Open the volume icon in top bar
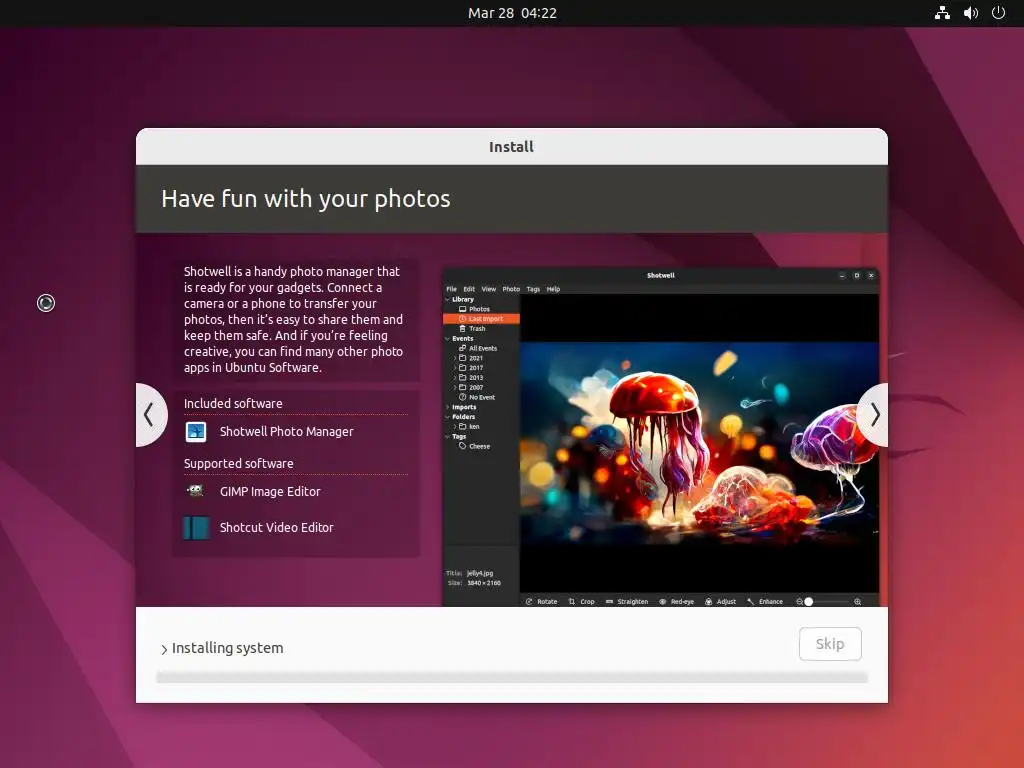 [x=970, y=13]
